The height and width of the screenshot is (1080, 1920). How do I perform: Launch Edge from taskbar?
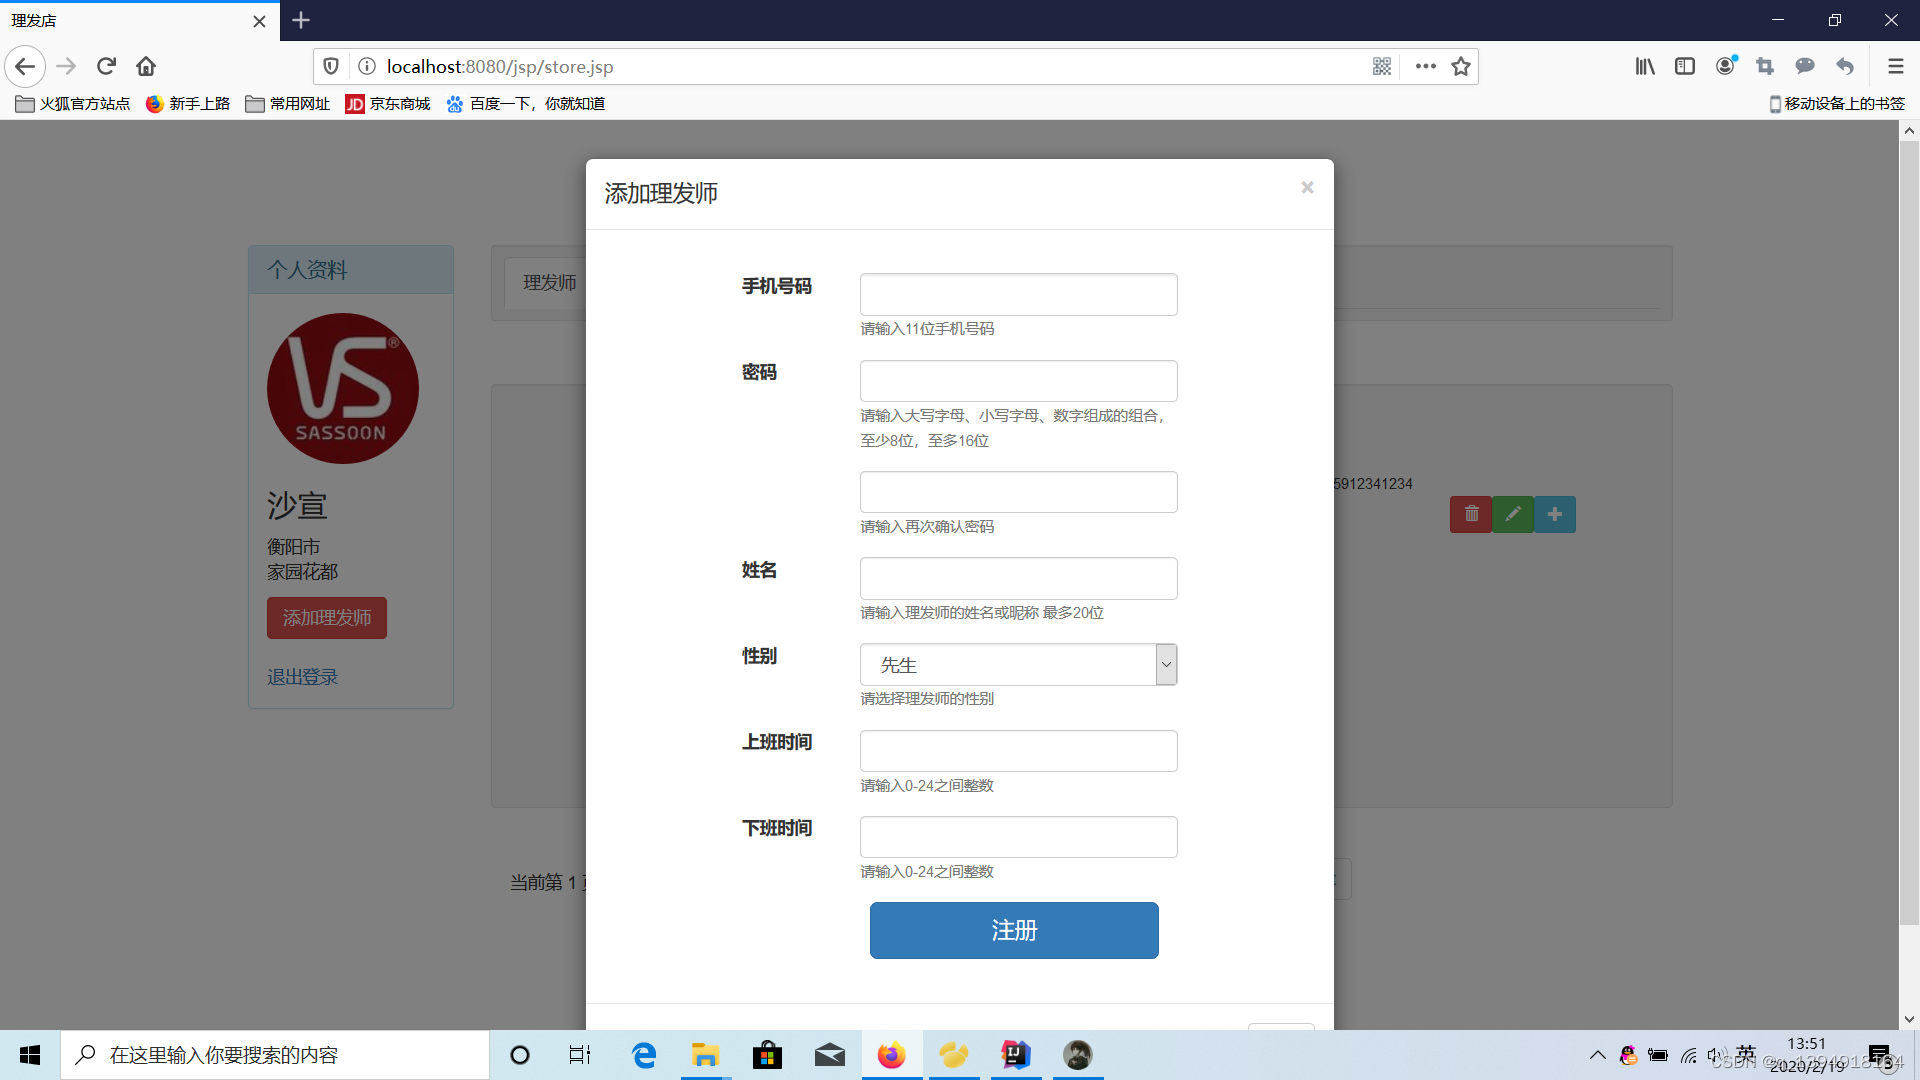(x=644, y=1055)
